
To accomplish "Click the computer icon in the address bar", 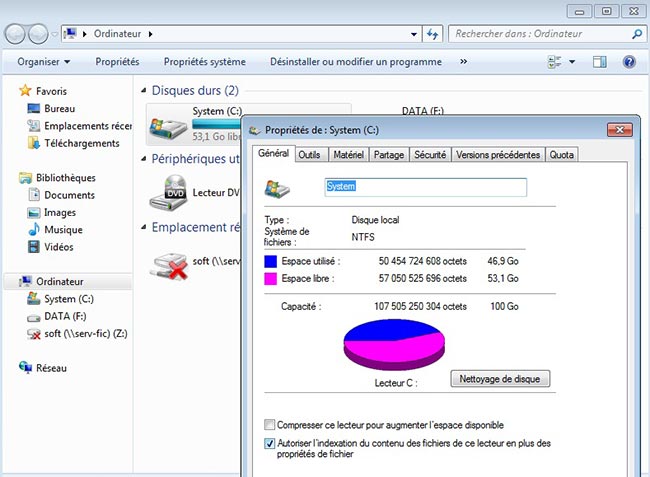I will pyautogui.click(x=71, y=34).
